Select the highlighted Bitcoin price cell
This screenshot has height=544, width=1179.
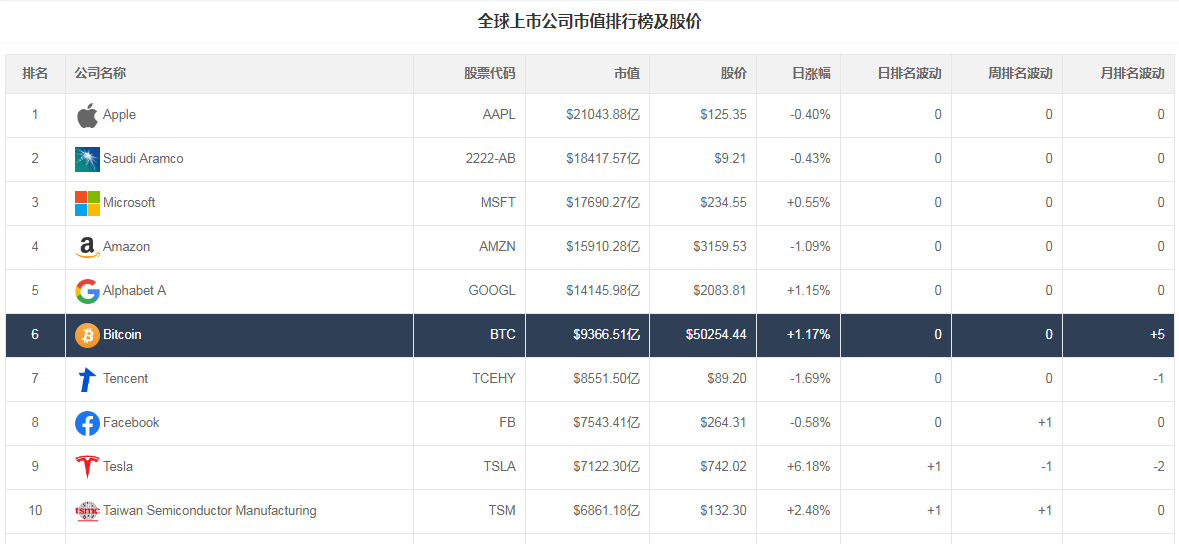[x=703, y=335]
